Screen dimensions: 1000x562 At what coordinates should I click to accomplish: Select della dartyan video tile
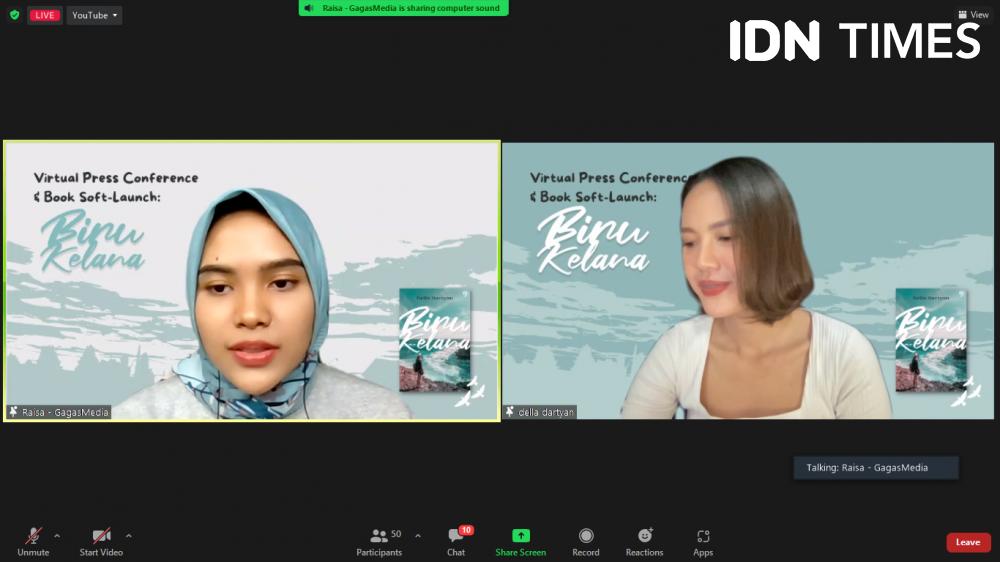point(748,281)
